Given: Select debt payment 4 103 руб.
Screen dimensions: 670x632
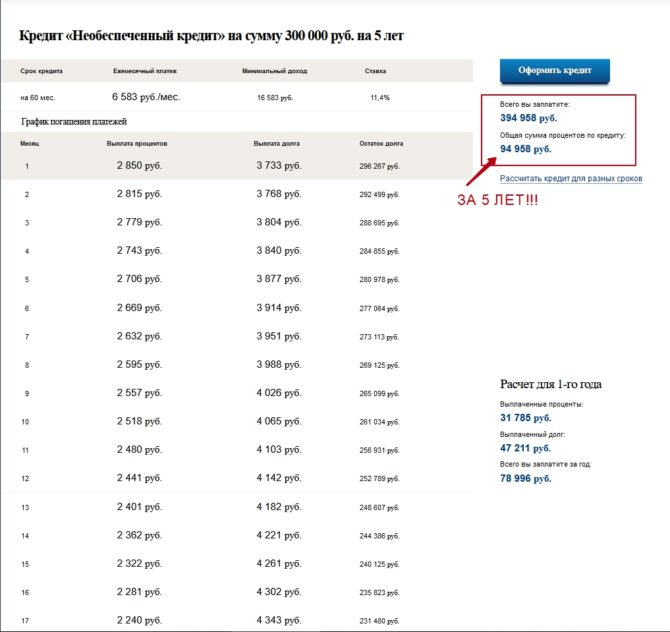Looking at the screenshot, I should coord(279,449).
